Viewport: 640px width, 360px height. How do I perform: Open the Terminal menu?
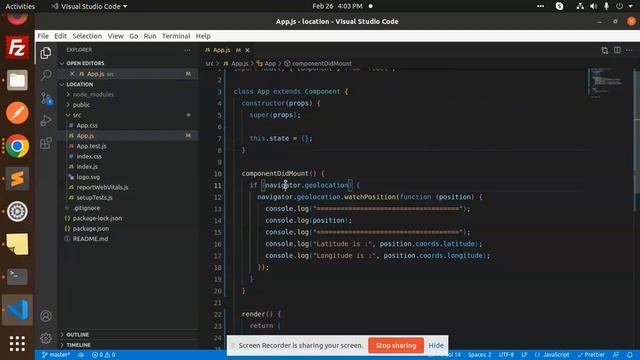(x=176, y=36)
